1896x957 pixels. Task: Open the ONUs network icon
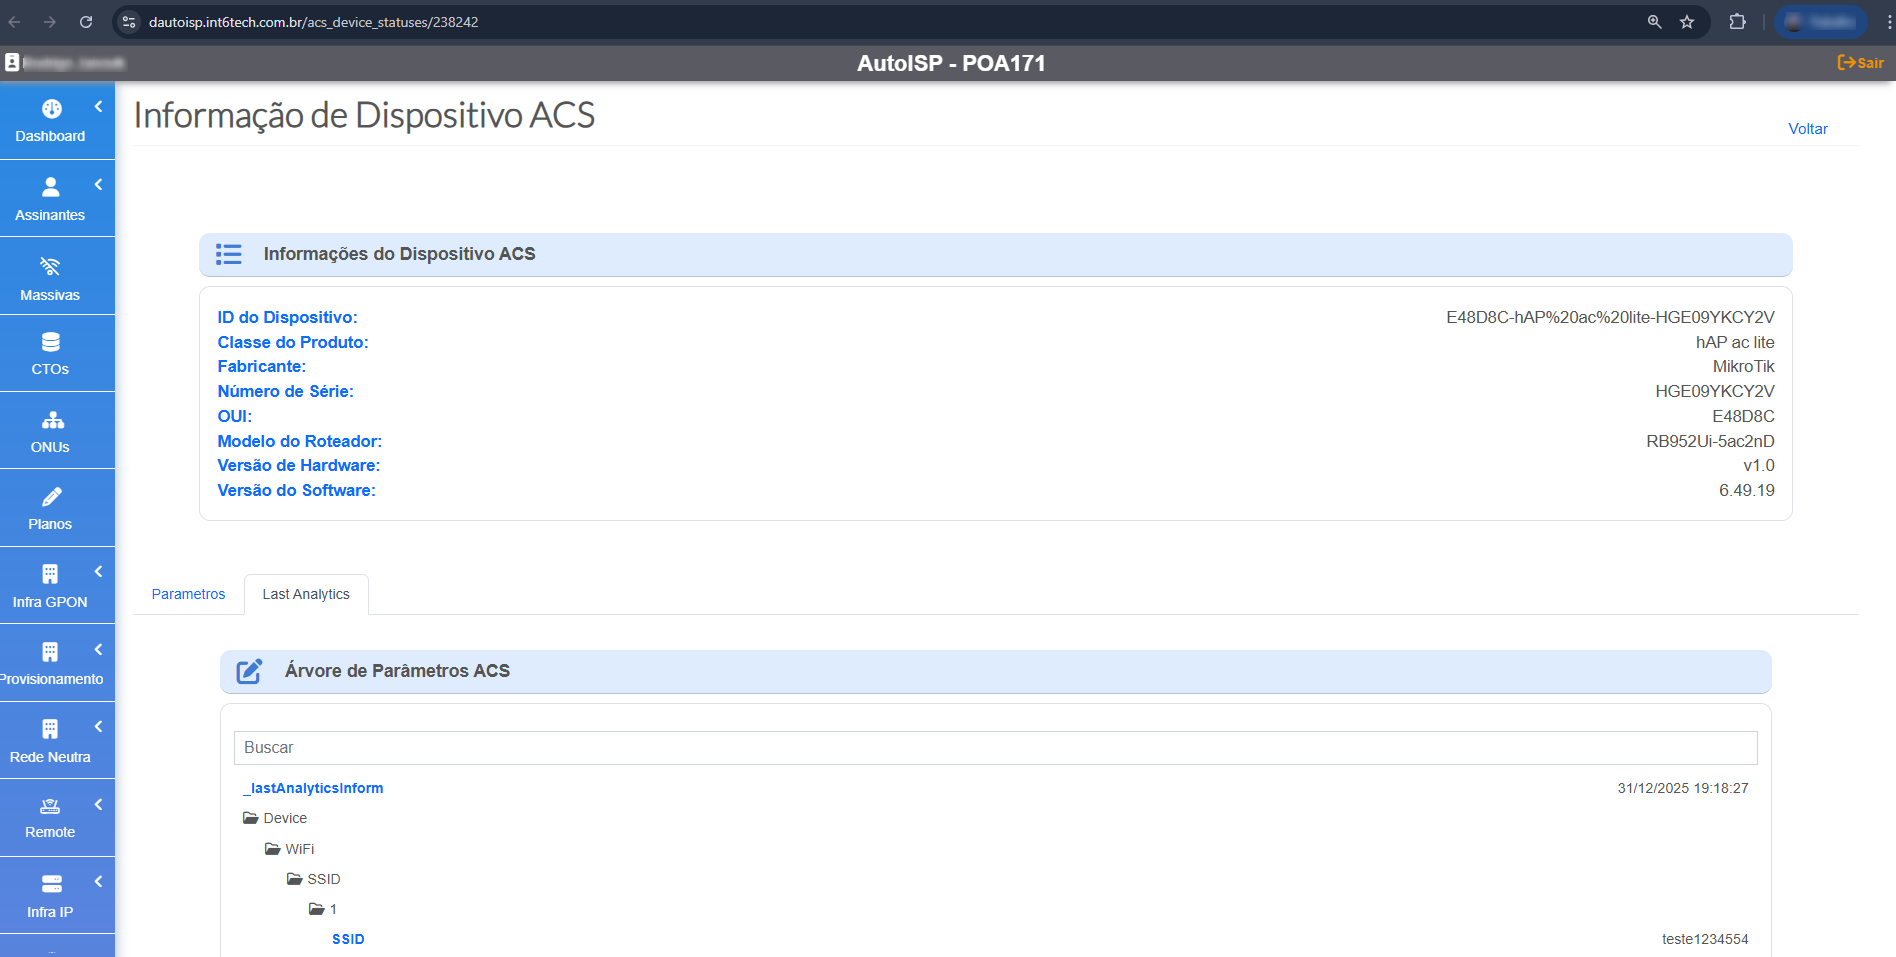click(52, 420)
